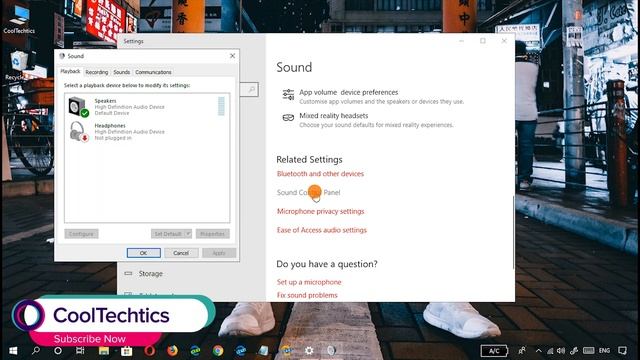Click the volume speaker tray icon
Viewport: 640px width, 360px height.
click(x=561, y=351)
